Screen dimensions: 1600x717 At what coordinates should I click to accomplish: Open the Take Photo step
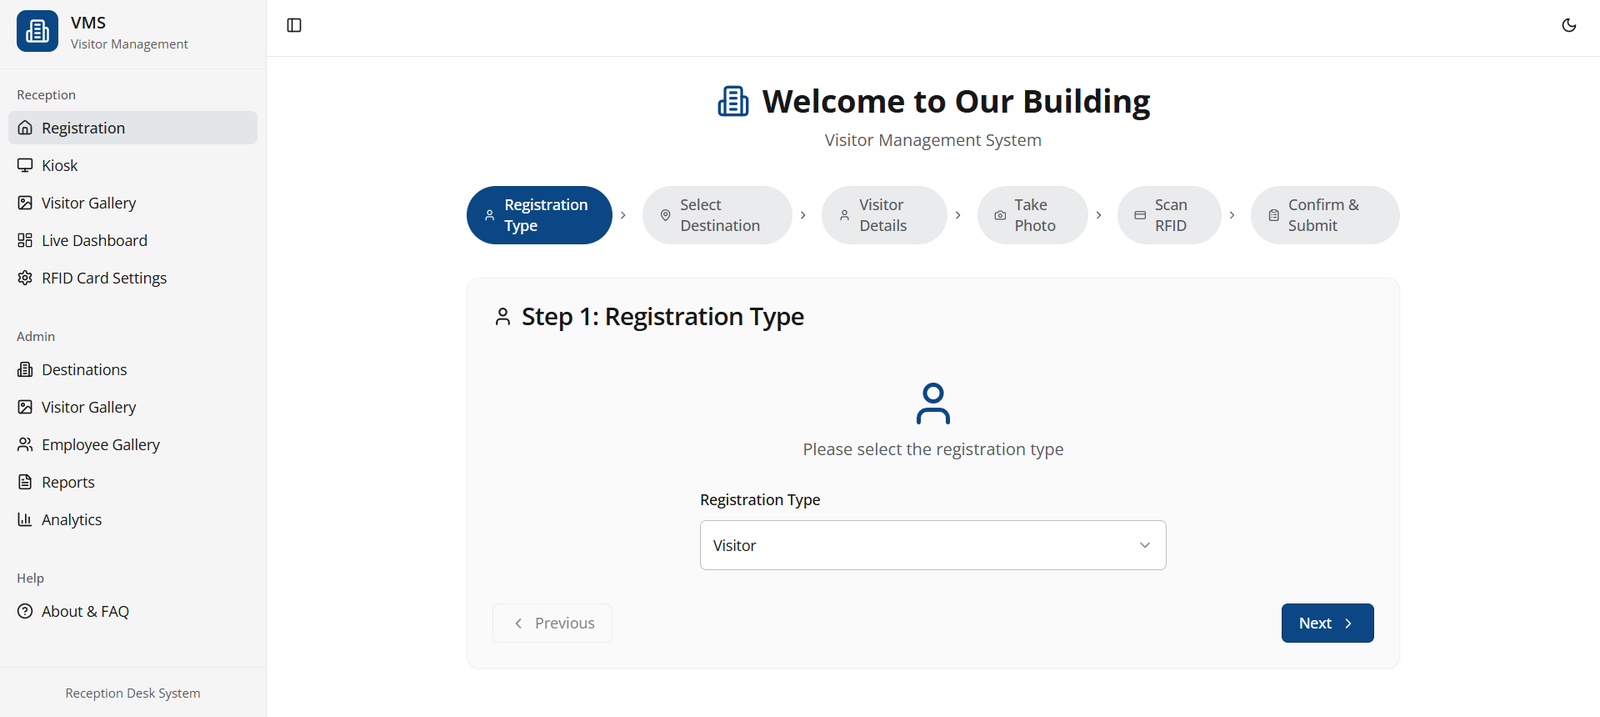tap(1032, 215)
